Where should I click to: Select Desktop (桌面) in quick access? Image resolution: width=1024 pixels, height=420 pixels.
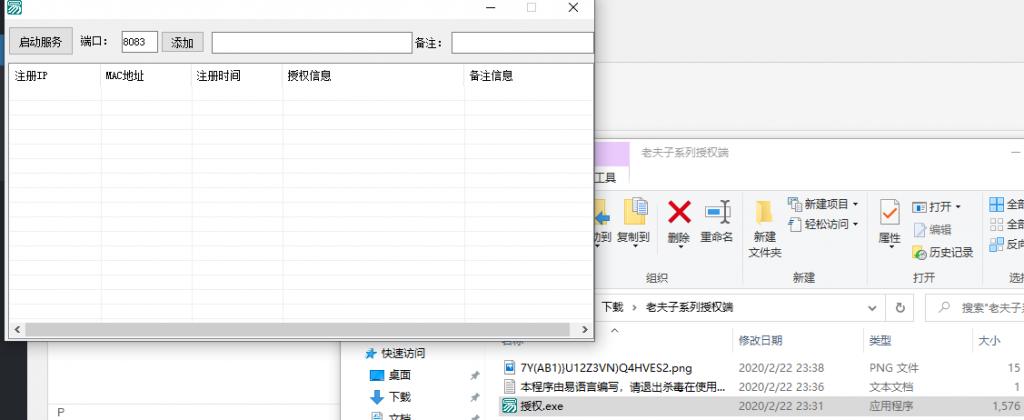point(400,375)
